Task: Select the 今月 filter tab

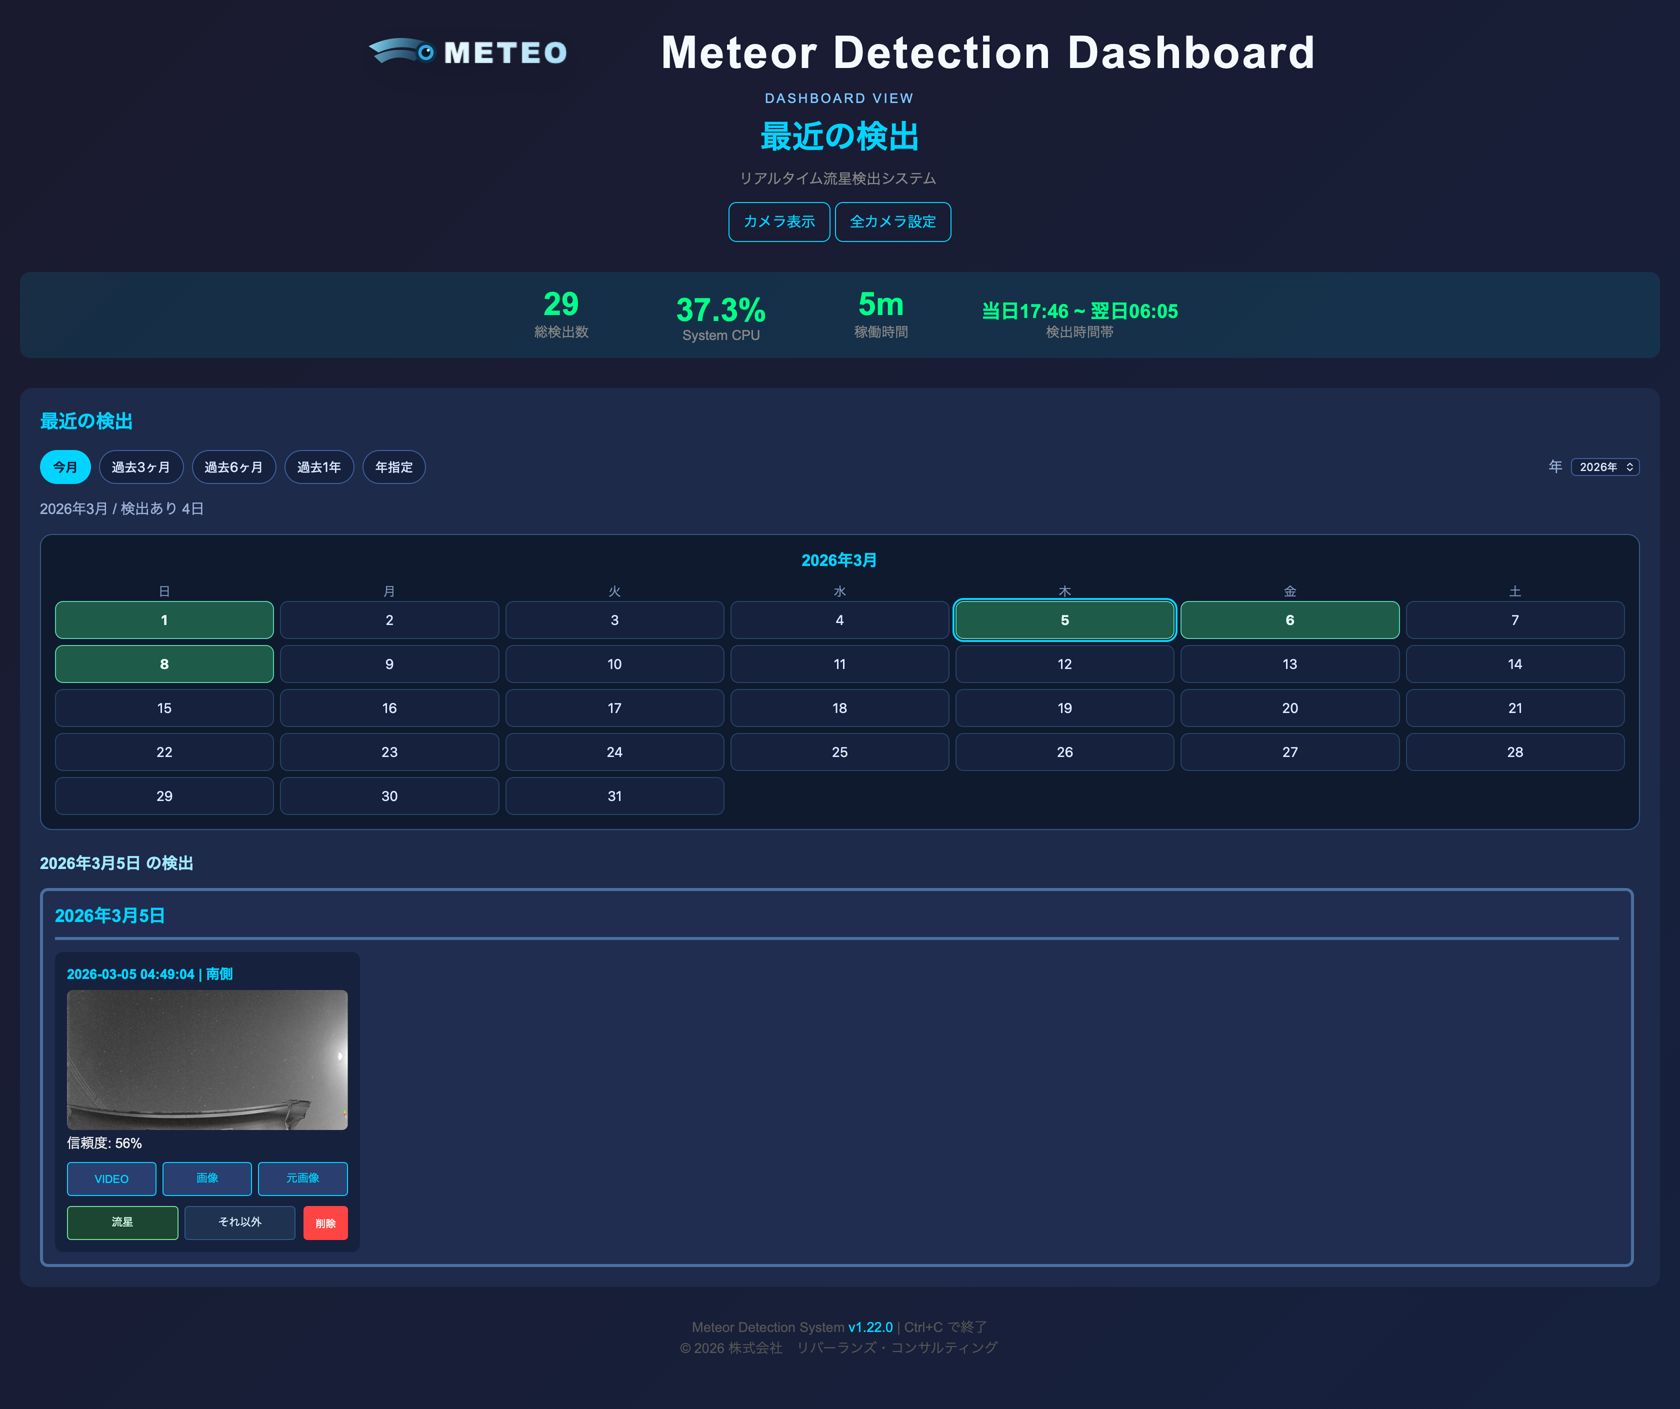Action: click(65, 467)
